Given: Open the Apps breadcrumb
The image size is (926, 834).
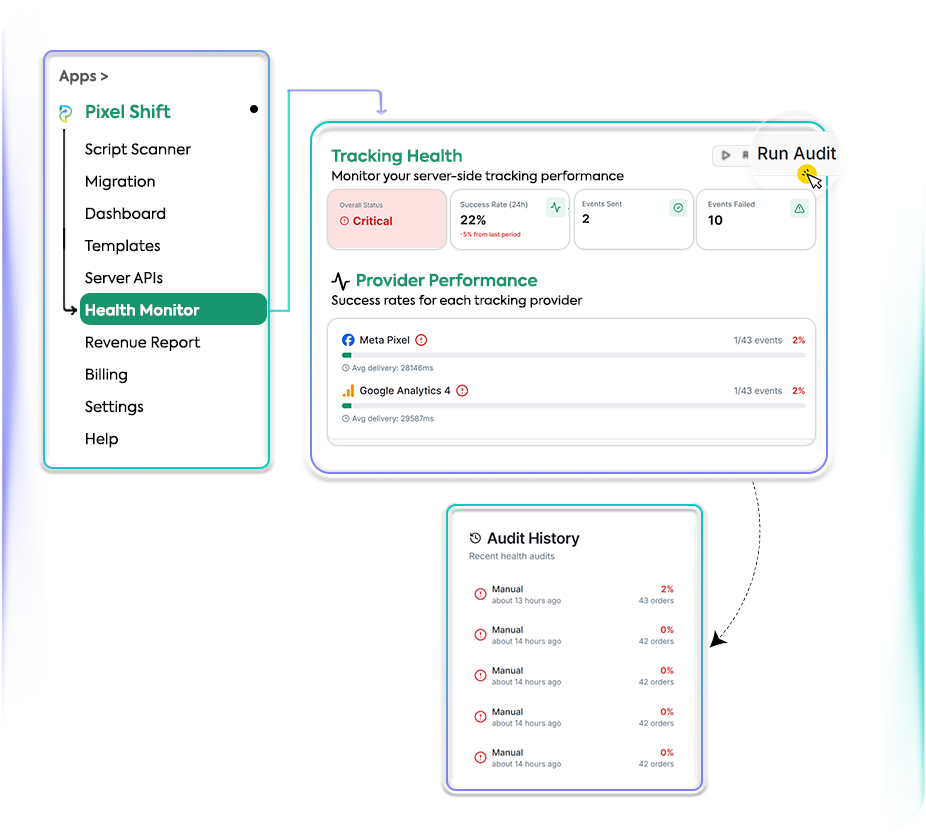Looking at the screenshot, I should click(x=83, y=77).
